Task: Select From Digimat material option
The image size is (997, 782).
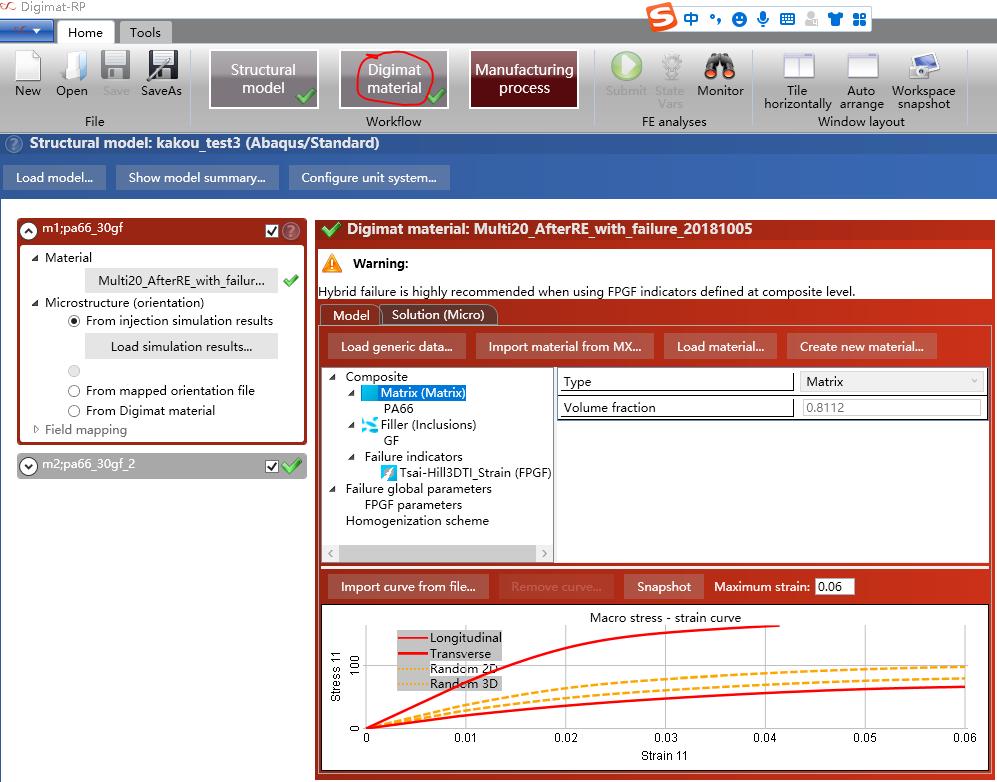Action: pyautogui.click(x=74, y=411)
